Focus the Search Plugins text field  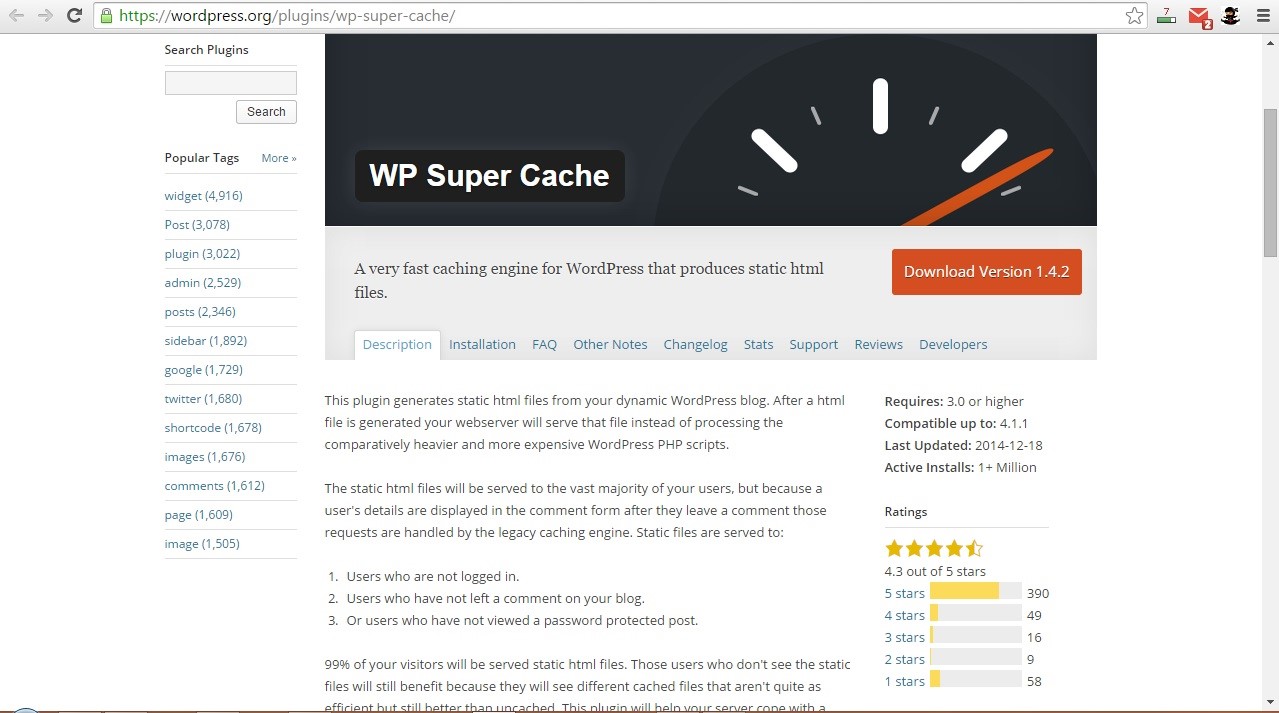coord(231,83)
